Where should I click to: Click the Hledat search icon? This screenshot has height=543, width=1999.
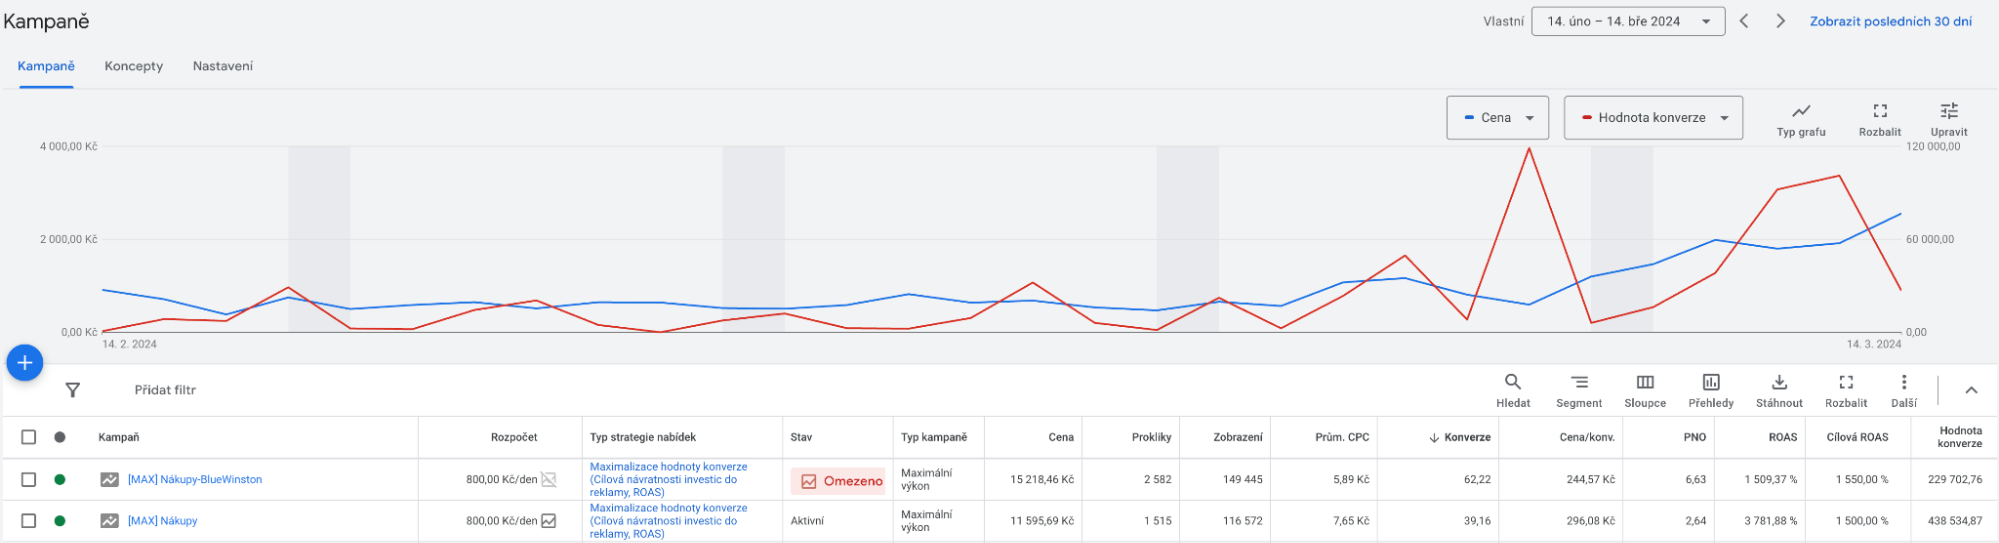point(1512,382)
